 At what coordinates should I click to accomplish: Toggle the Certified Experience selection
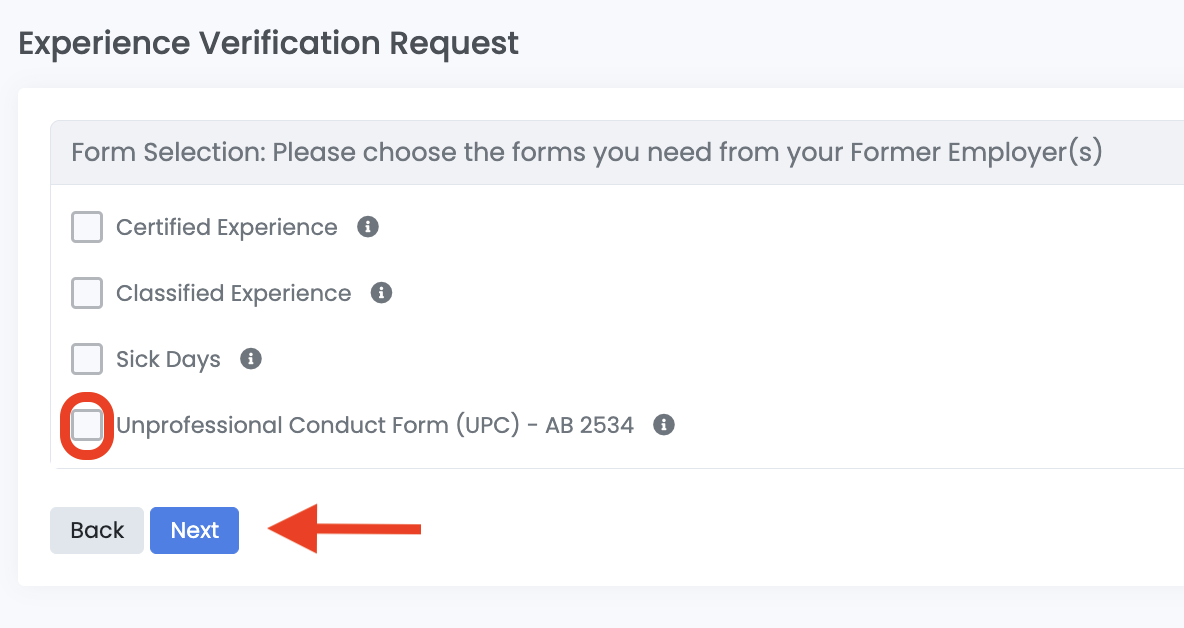pyautogui.click(x=86, y=227)
